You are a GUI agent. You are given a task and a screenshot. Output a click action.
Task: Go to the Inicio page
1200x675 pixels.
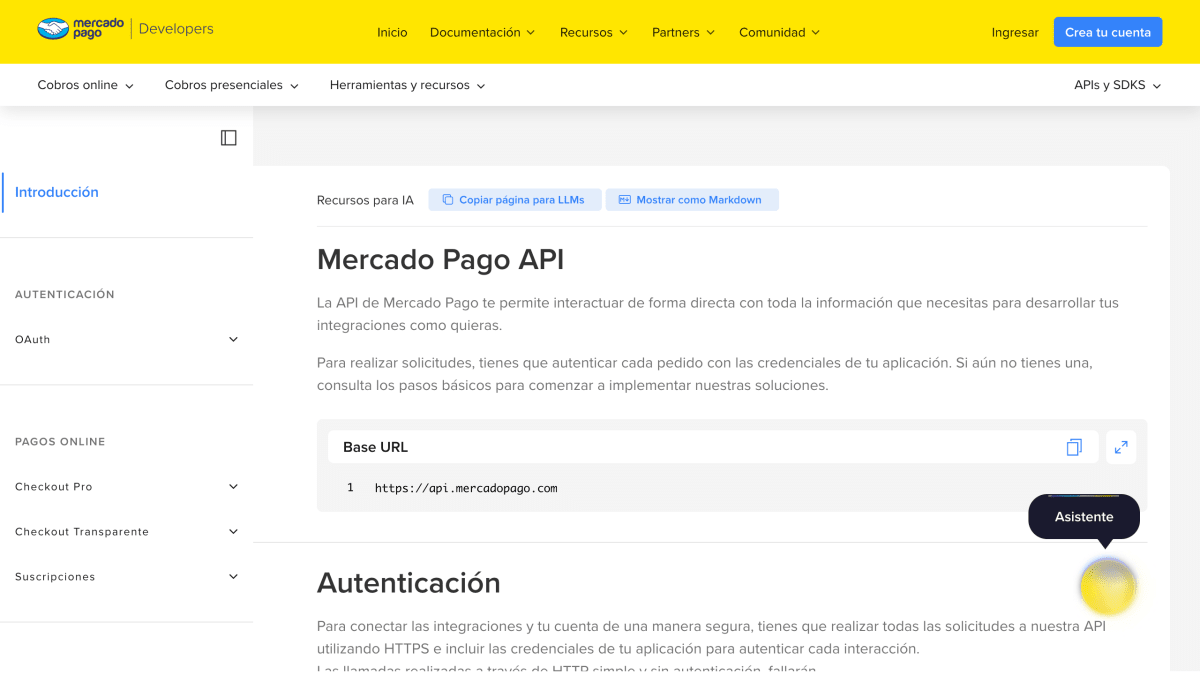[x=392, y=32]
